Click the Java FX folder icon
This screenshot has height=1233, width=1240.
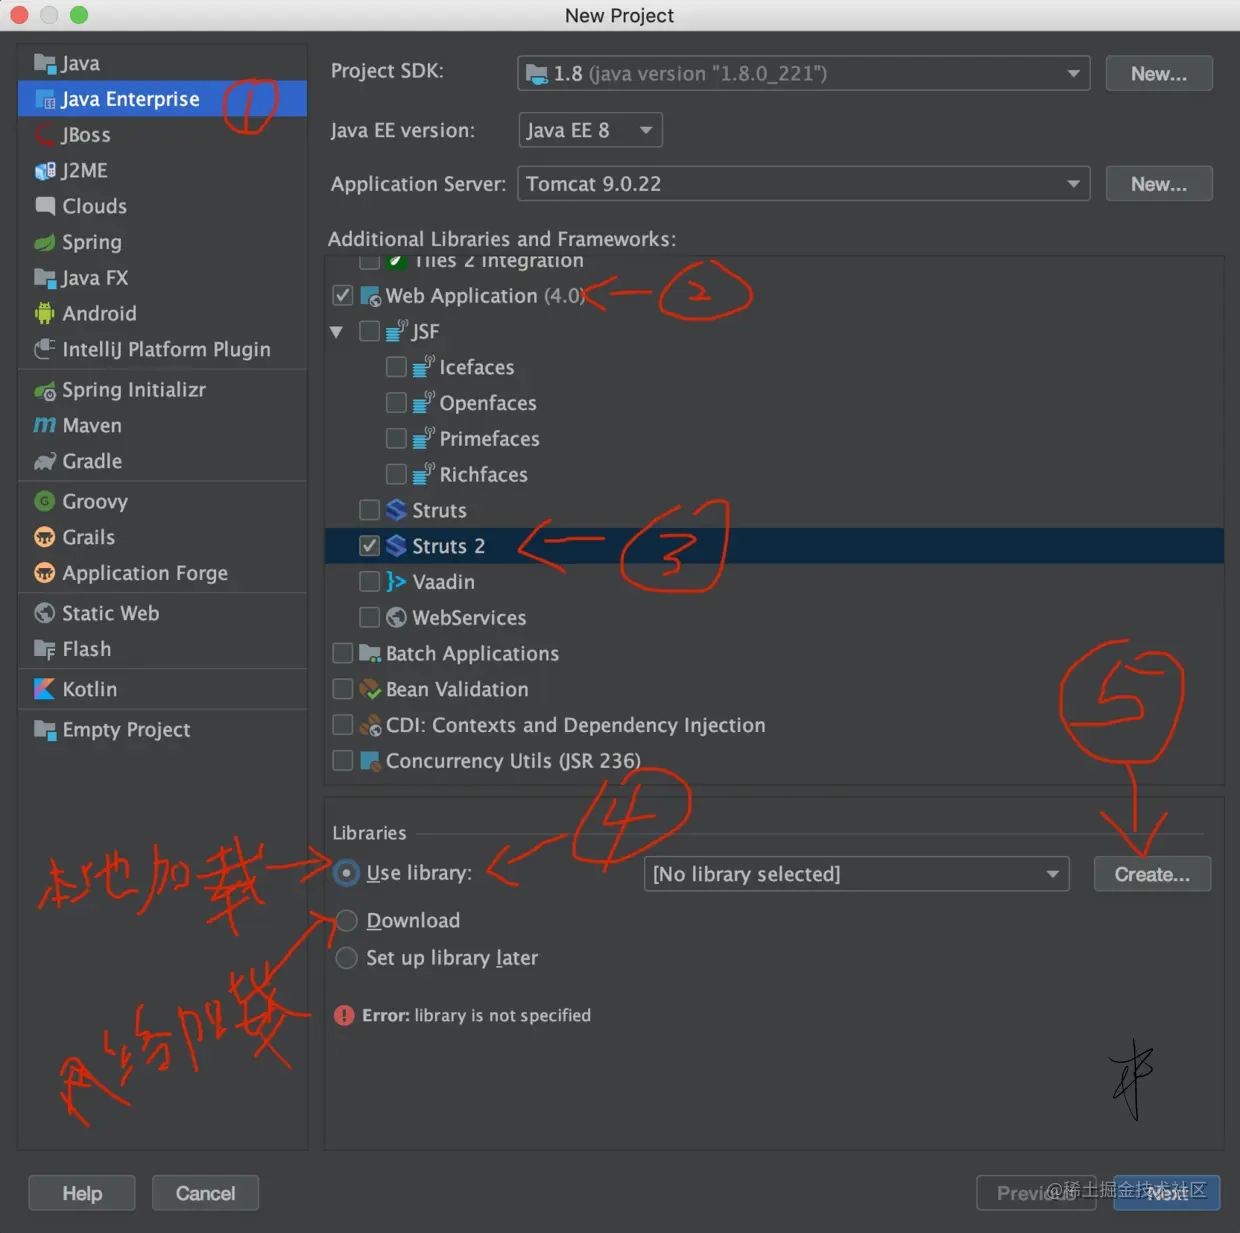coord(44,278)
